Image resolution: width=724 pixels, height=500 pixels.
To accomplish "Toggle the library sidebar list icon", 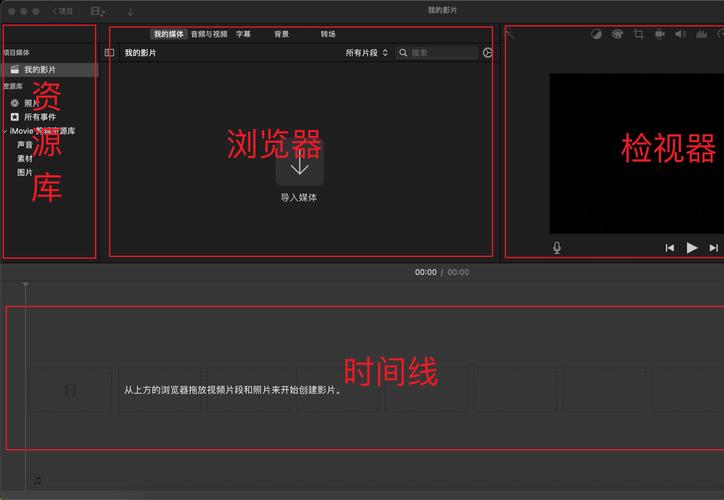I will pyautogui.click(x=109, y=53).
